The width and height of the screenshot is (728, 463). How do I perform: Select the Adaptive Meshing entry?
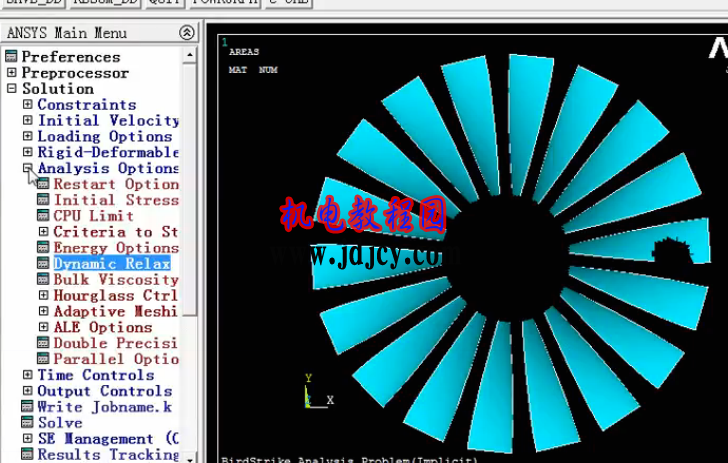[x=116, y=311]
